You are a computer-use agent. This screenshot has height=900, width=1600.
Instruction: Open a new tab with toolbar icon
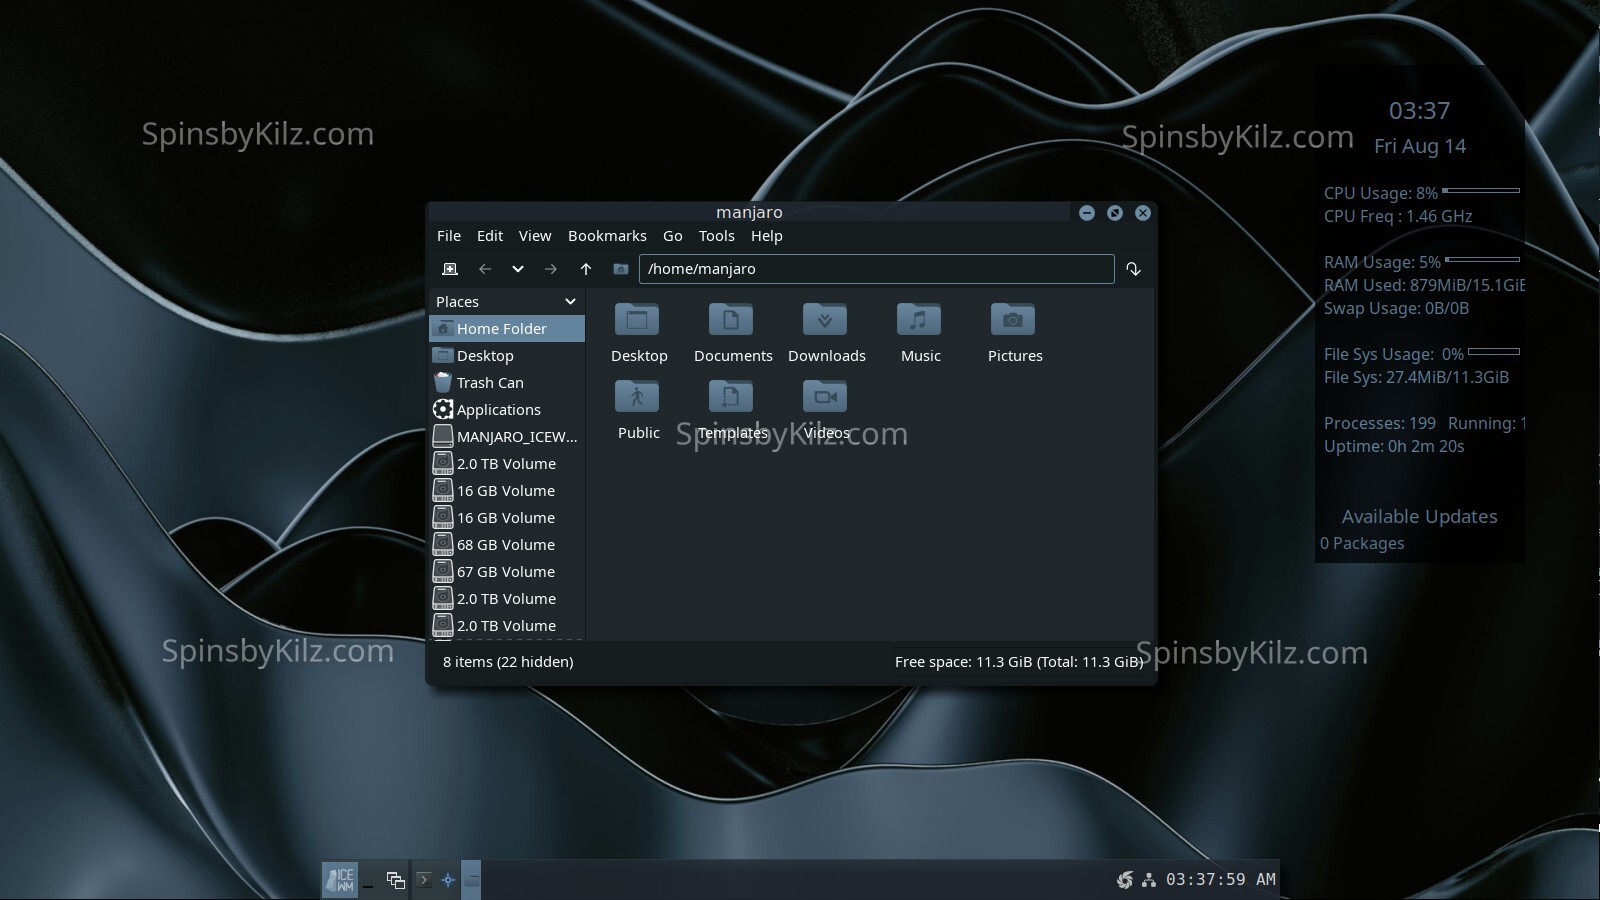(450, 269)
